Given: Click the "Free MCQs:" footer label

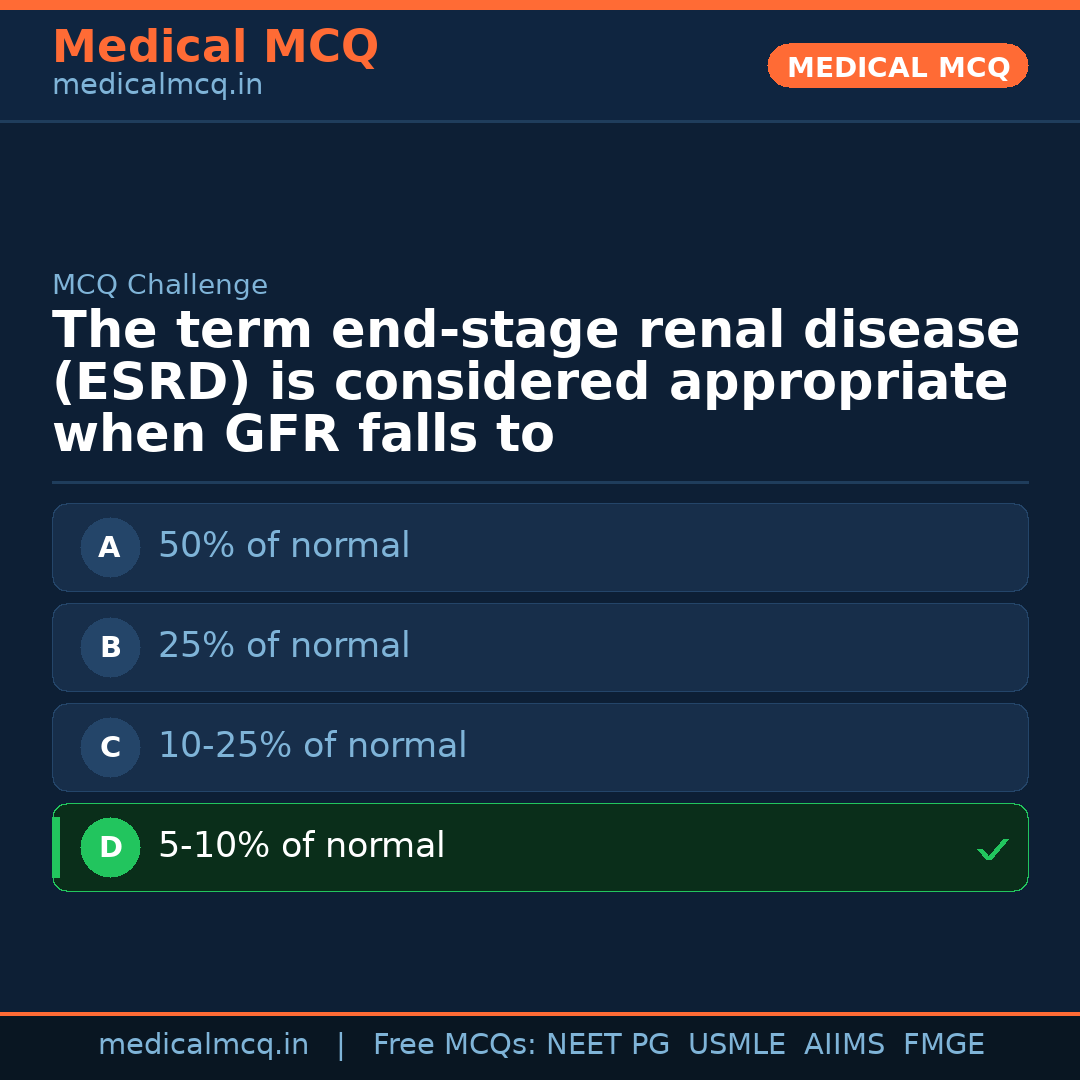Looking at the screenshot, I should click(455, 1045).
